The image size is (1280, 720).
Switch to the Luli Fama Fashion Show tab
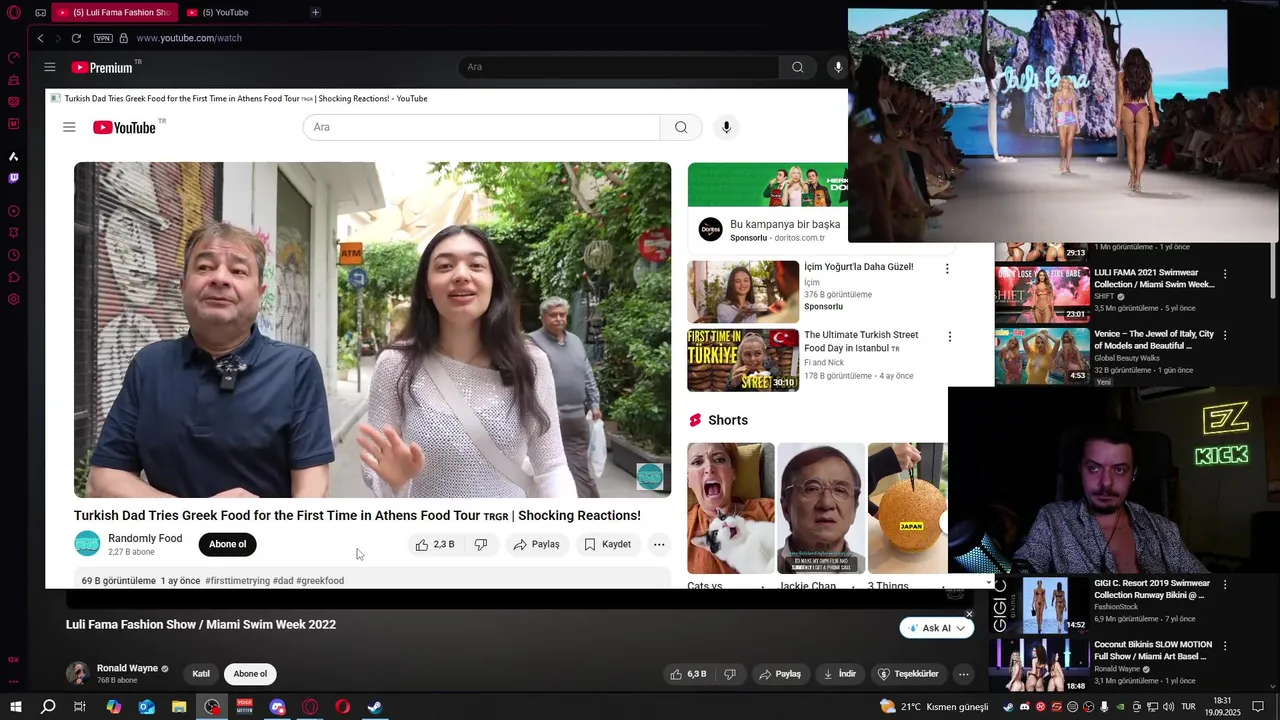point(114,12)
